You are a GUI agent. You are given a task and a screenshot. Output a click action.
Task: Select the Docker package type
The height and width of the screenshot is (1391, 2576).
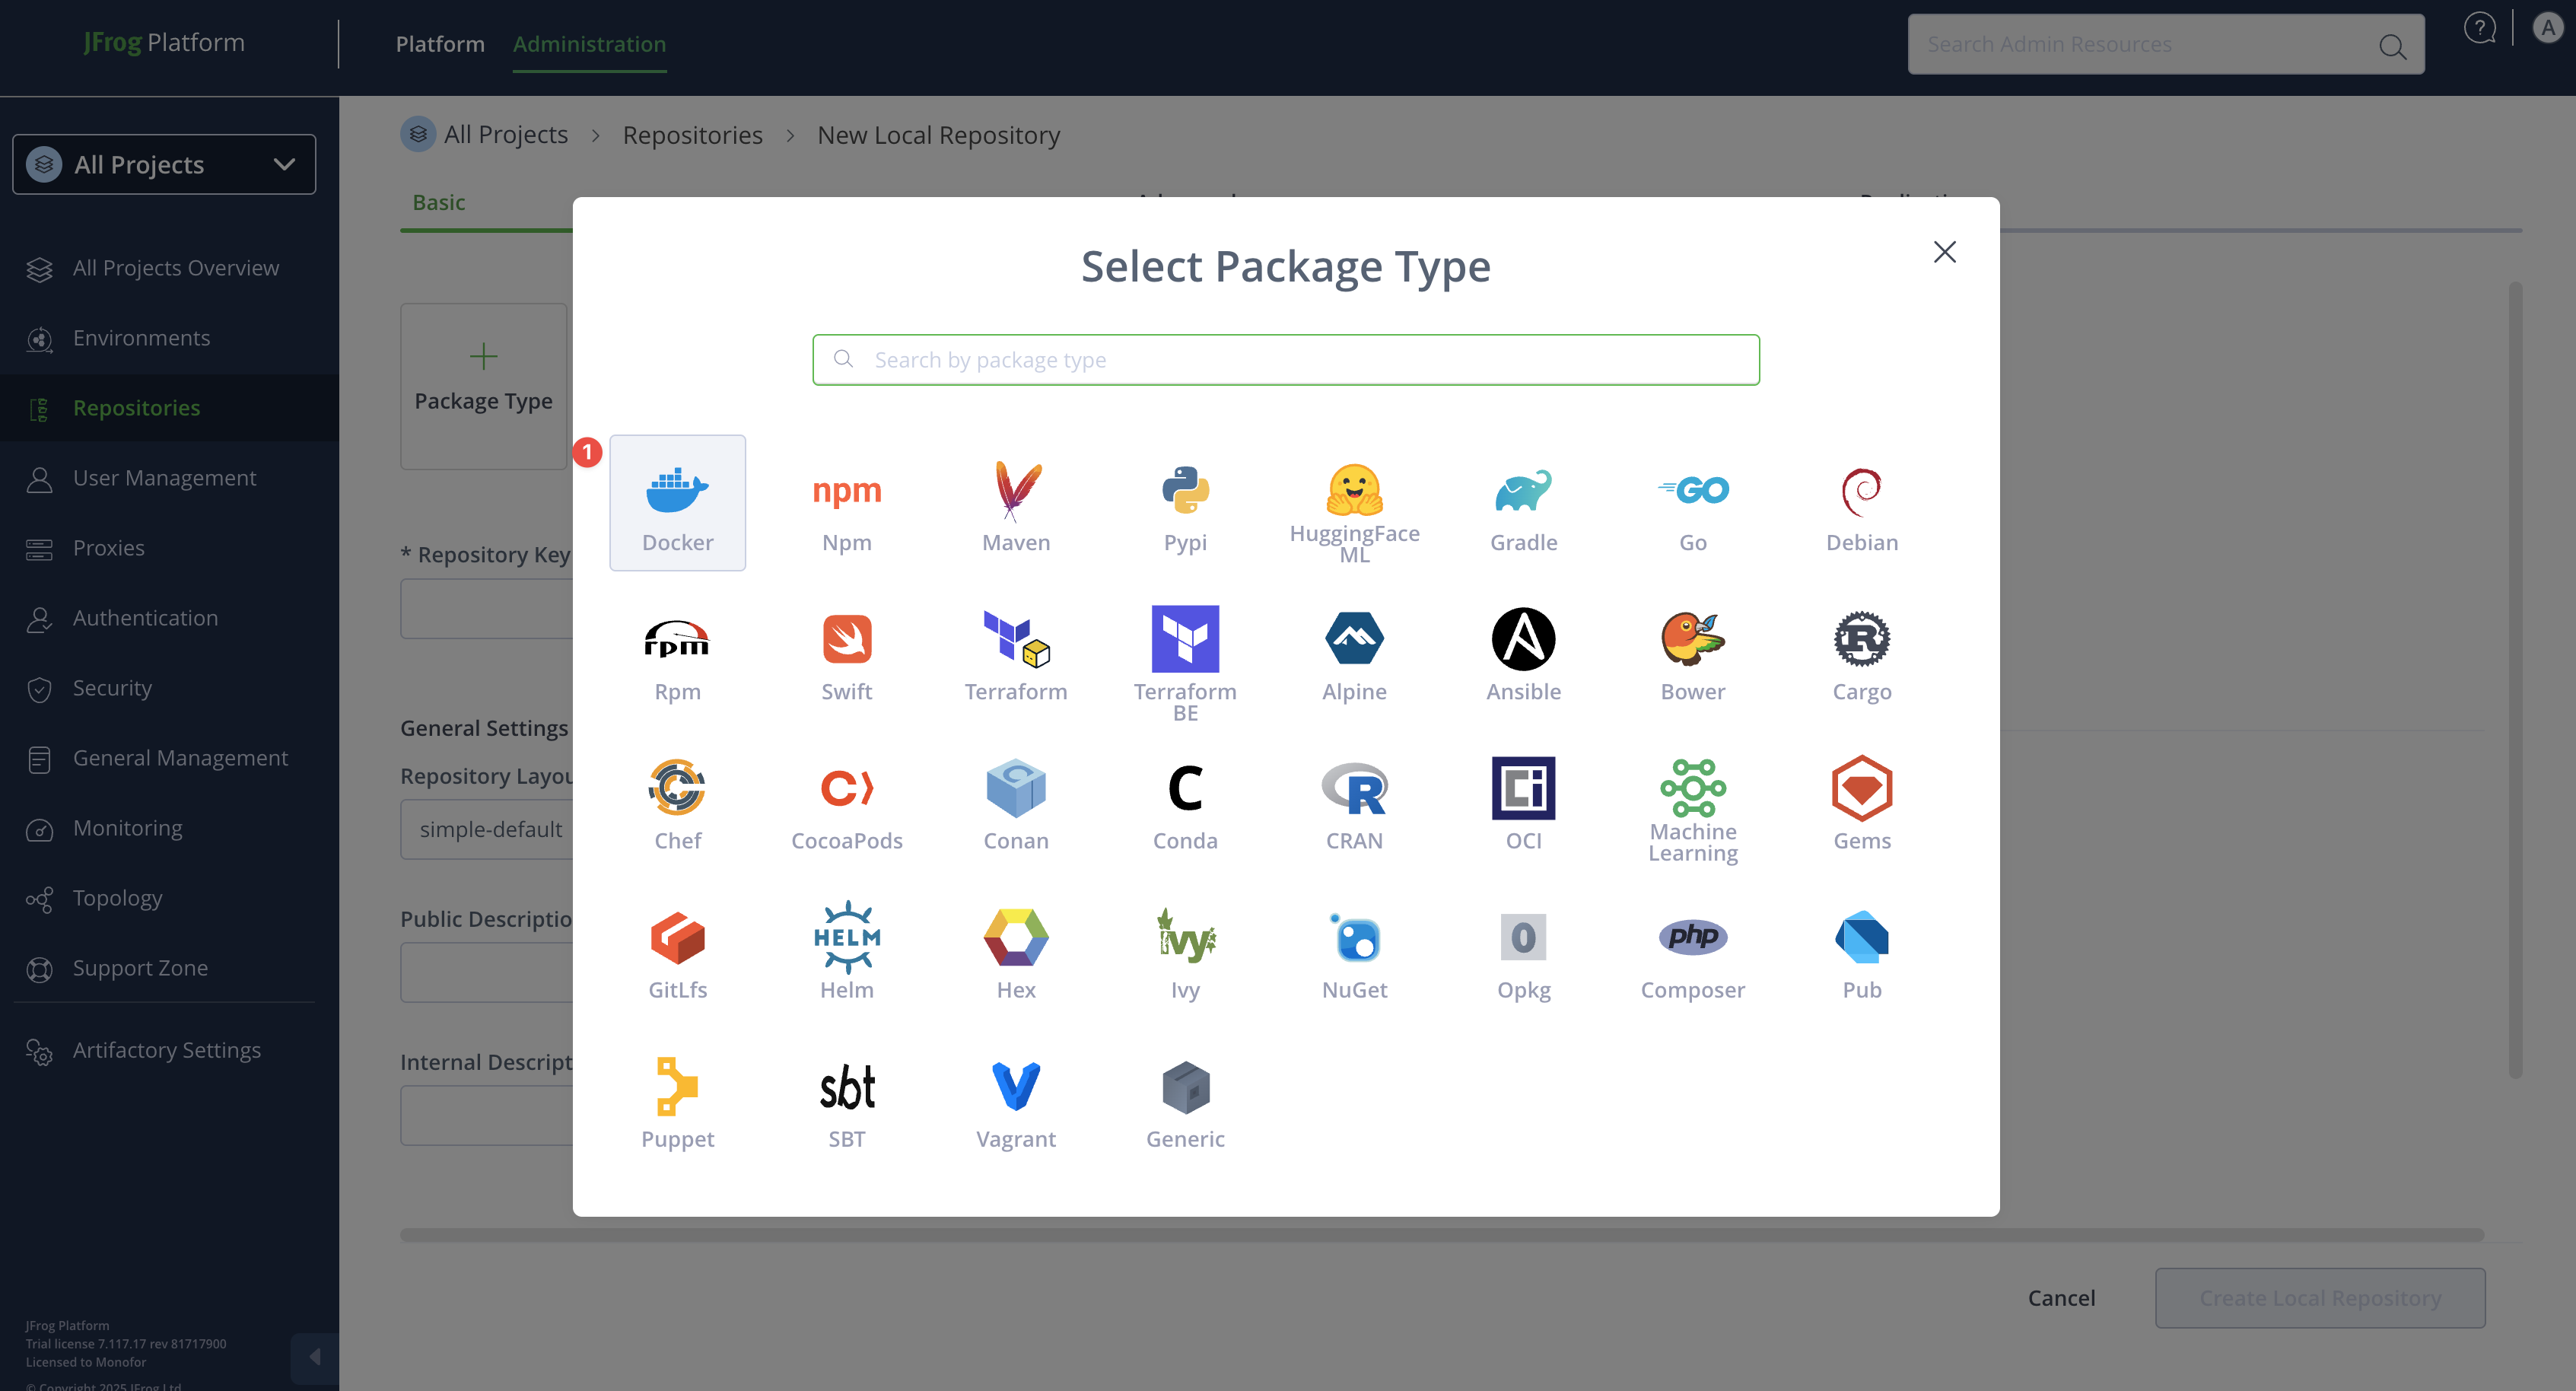coord(677,503)
